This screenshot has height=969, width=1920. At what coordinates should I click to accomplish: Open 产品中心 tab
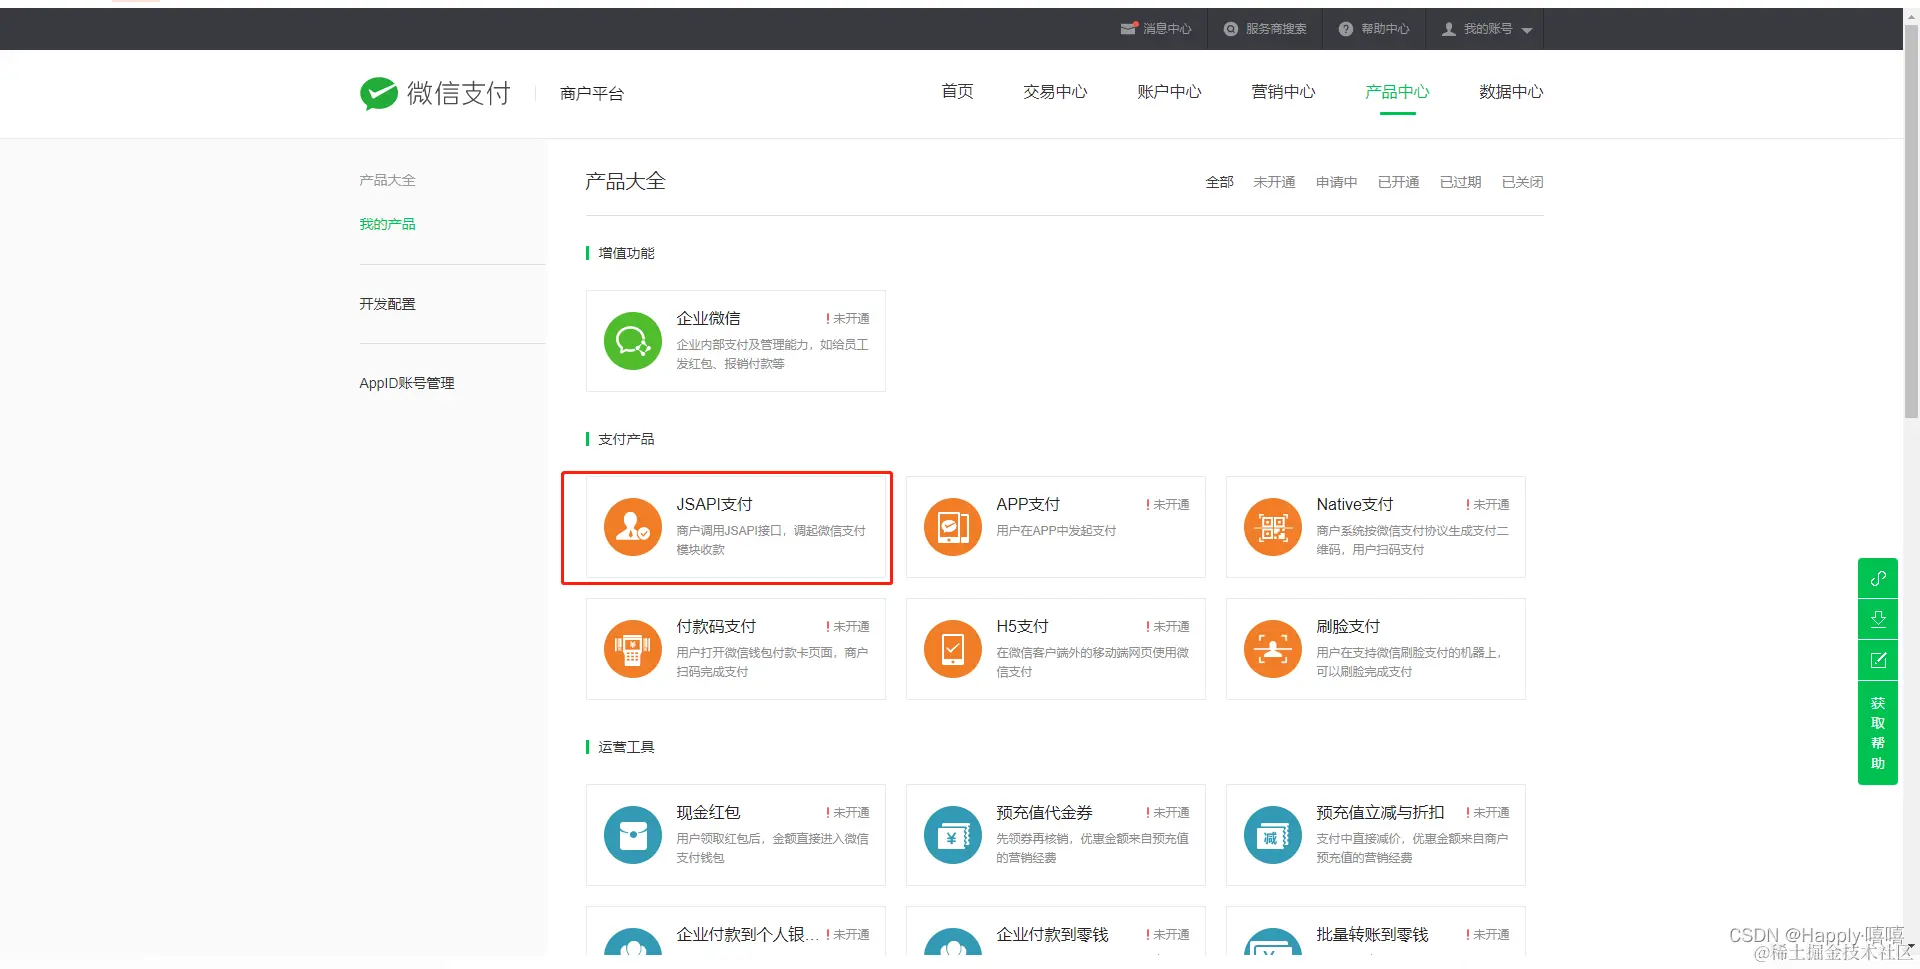pyautogui.click(x=1397, y=92)
